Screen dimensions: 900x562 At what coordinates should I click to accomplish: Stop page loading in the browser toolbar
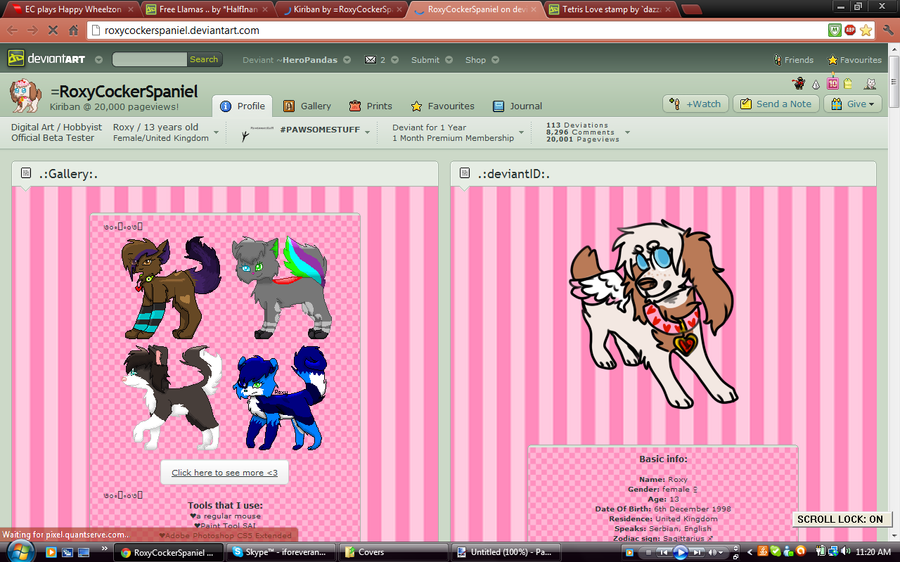53,30
